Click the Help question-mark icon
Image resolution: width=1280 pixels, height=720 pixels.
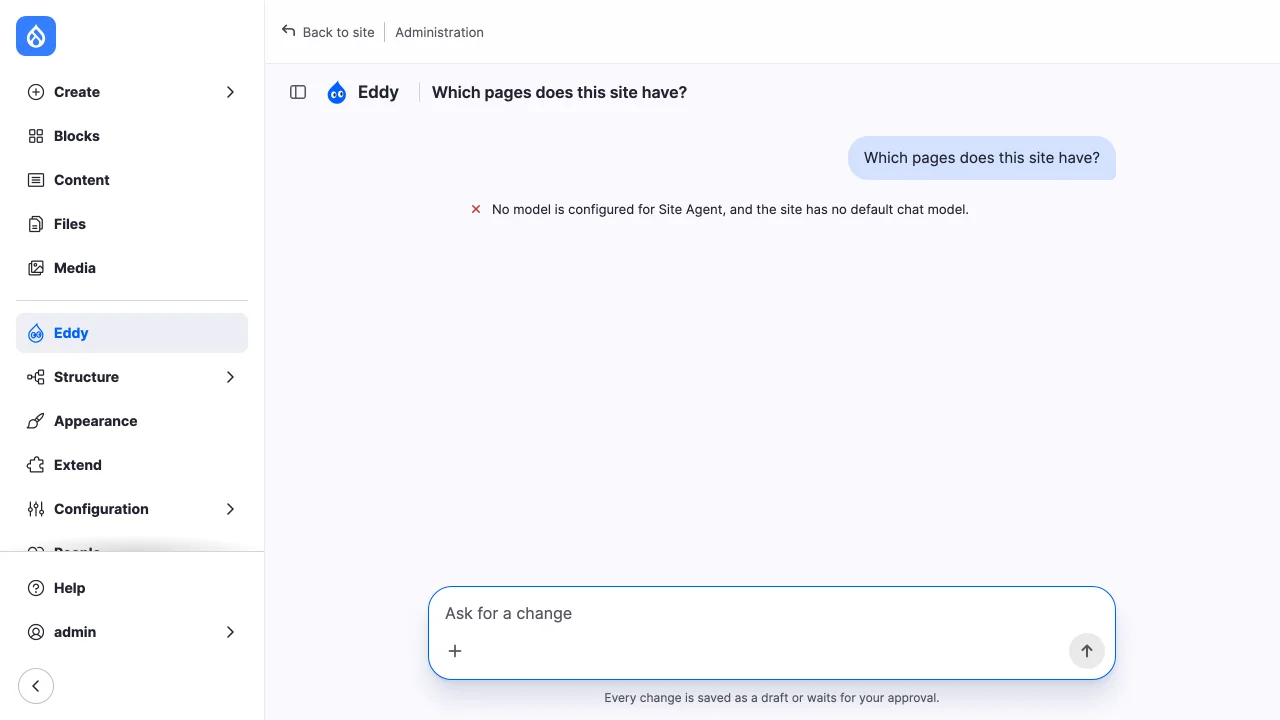(36, 588)
